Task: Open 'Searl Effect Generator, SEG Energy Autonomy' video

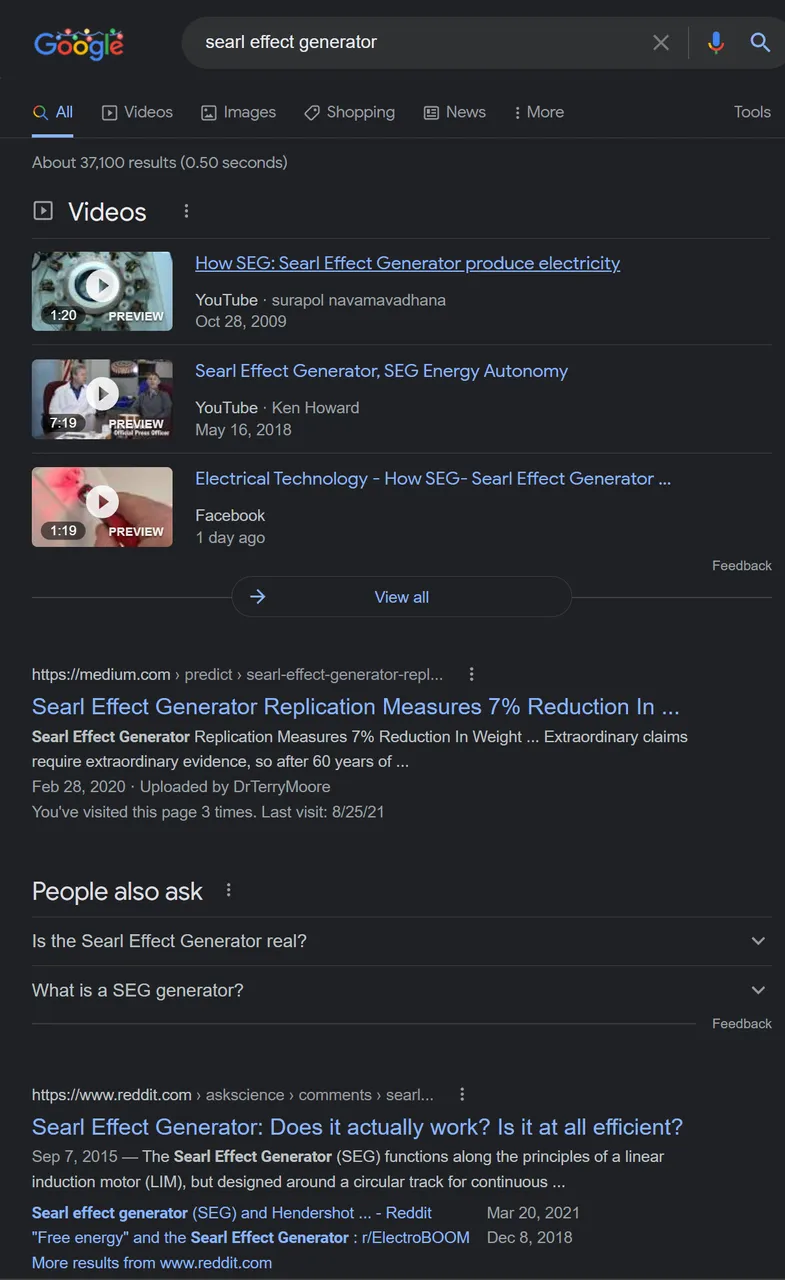Action: click(381, 371)
